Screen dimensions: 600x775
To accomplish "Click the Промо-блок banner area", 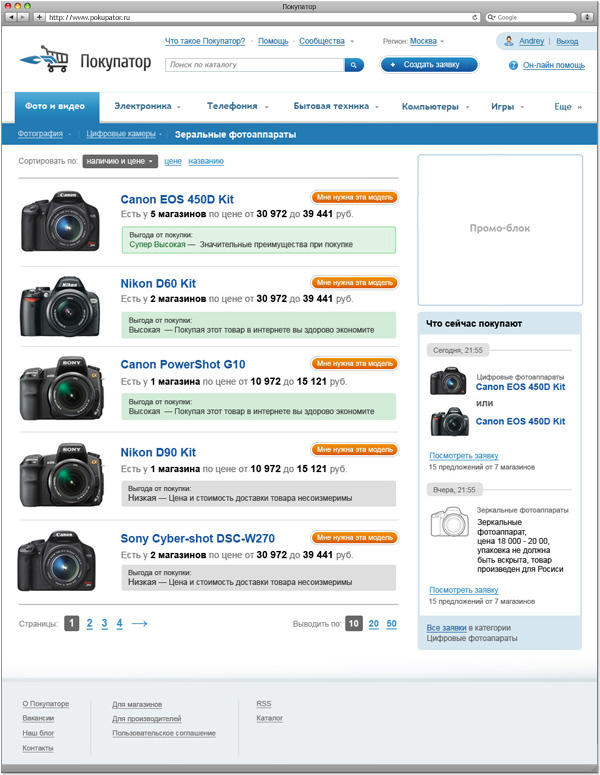I will coord(500,230).
